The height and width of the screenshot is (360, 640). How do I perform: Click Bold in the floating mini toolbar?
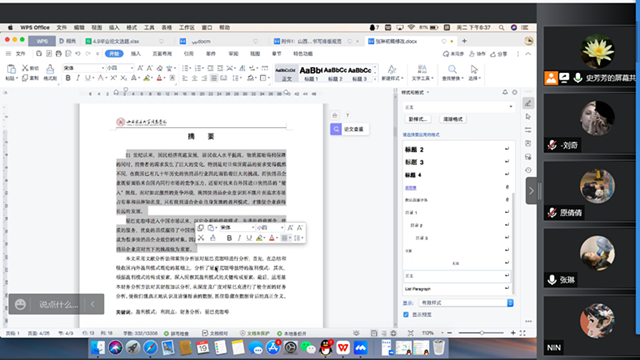[229, 238]
